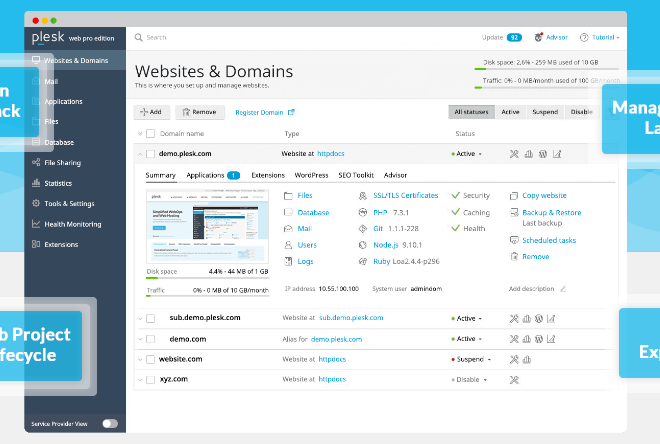Click tools icon in demo.com row
This screenshot has width=660, height=444.
click(x=514, y=339)
